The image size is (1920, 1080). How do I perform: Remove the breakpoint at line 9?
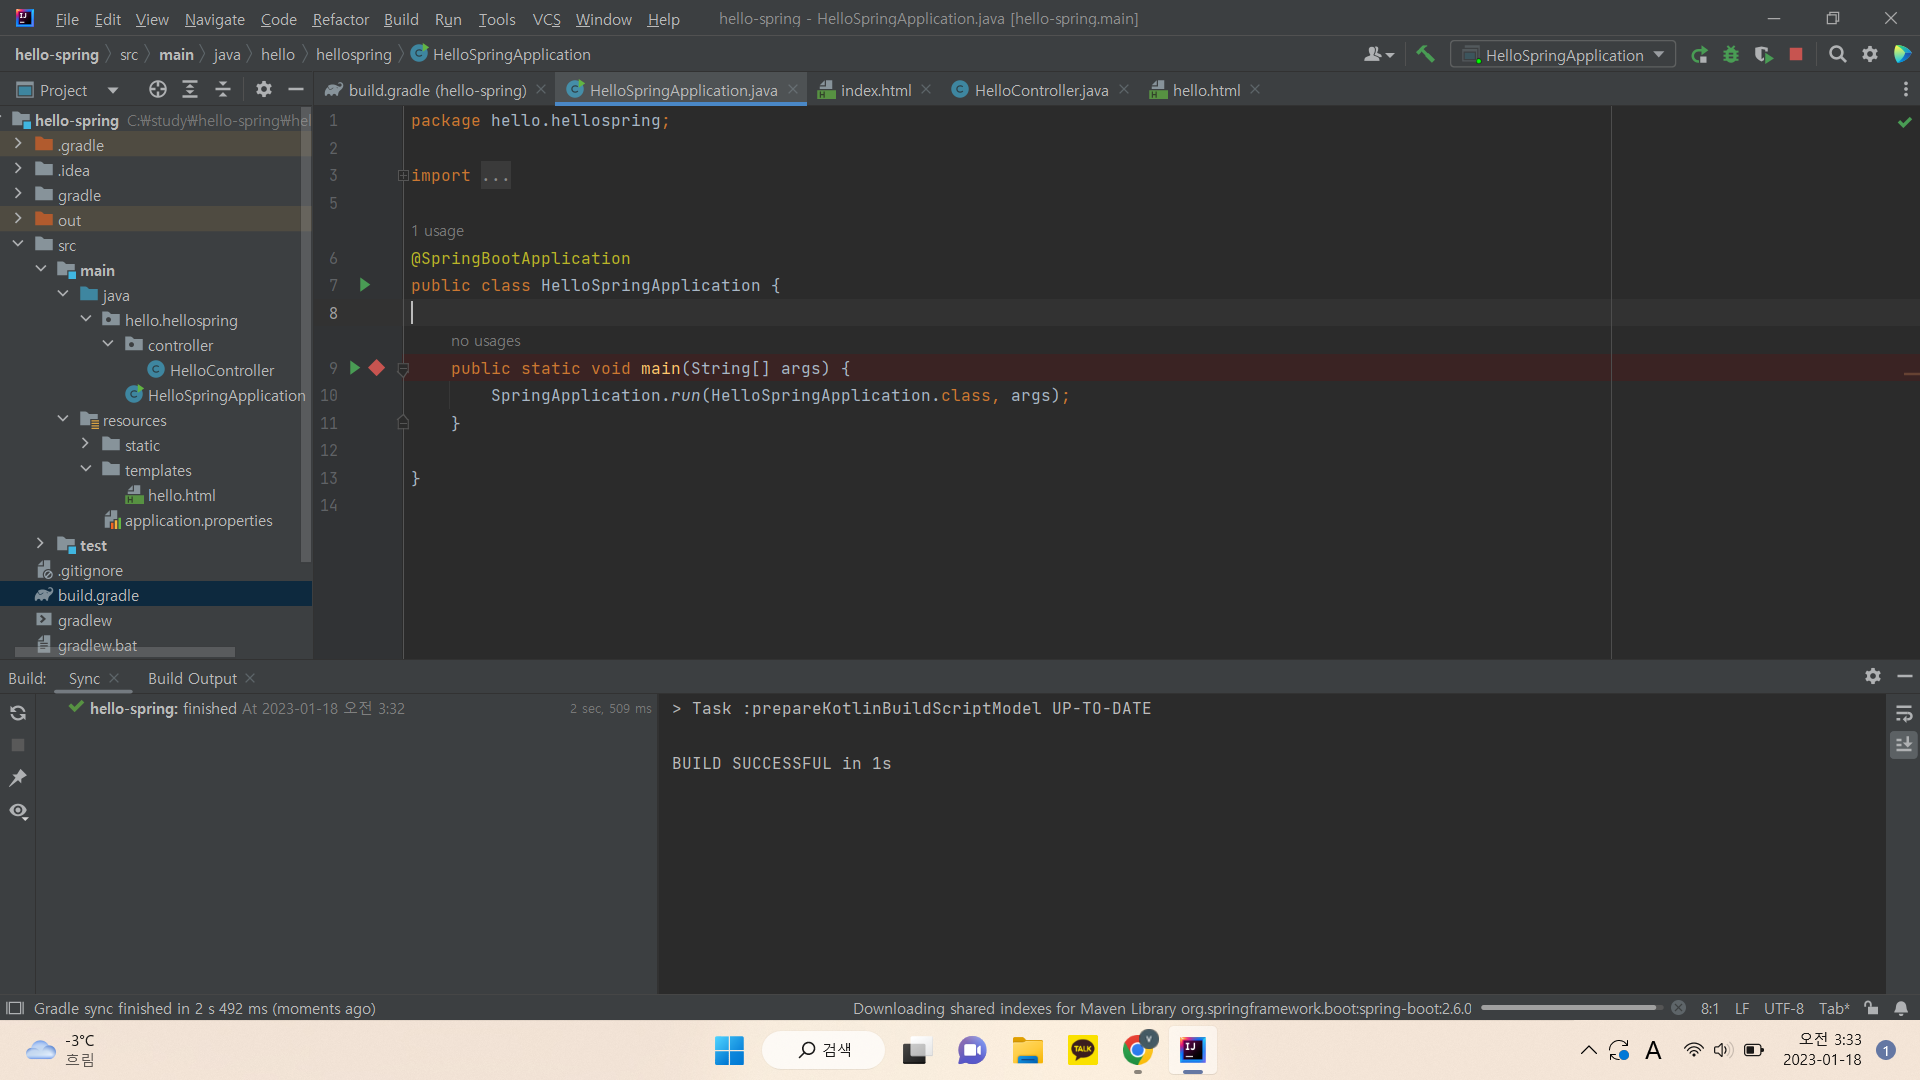click(377, 368)
